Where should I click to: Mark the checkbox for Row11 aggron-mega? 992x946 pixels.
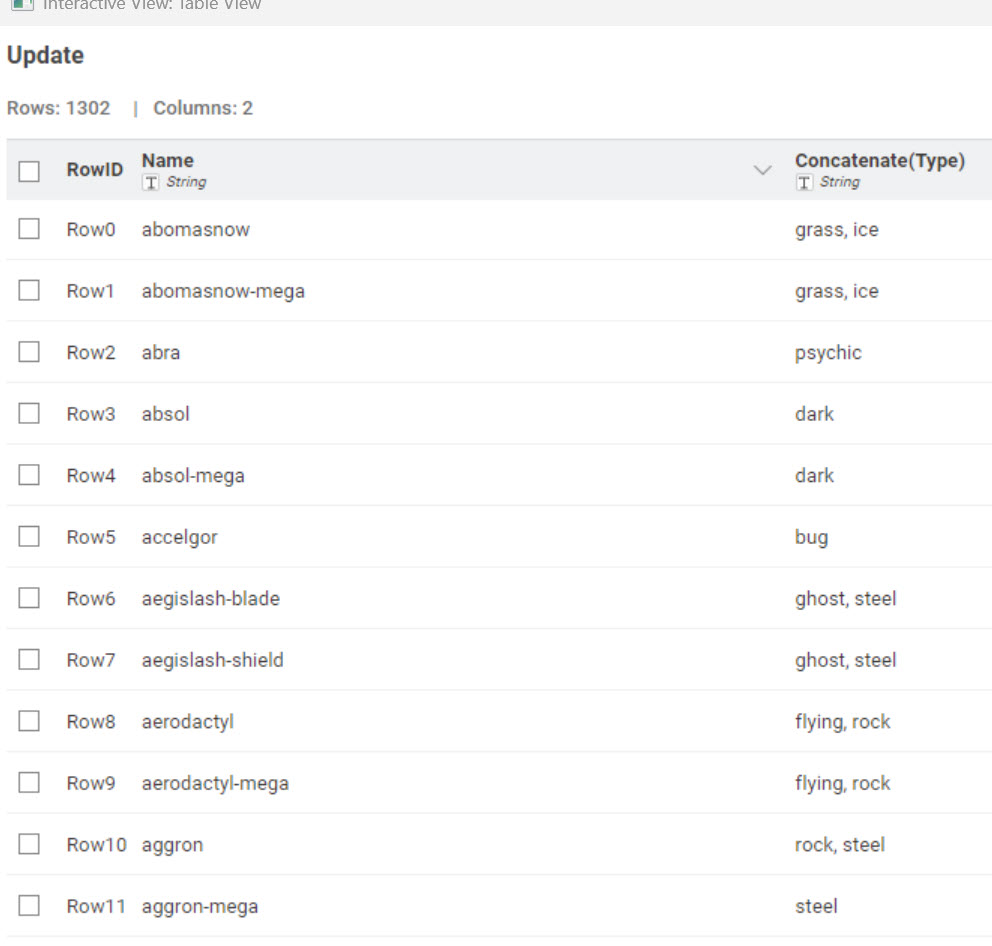click(29, 906)
